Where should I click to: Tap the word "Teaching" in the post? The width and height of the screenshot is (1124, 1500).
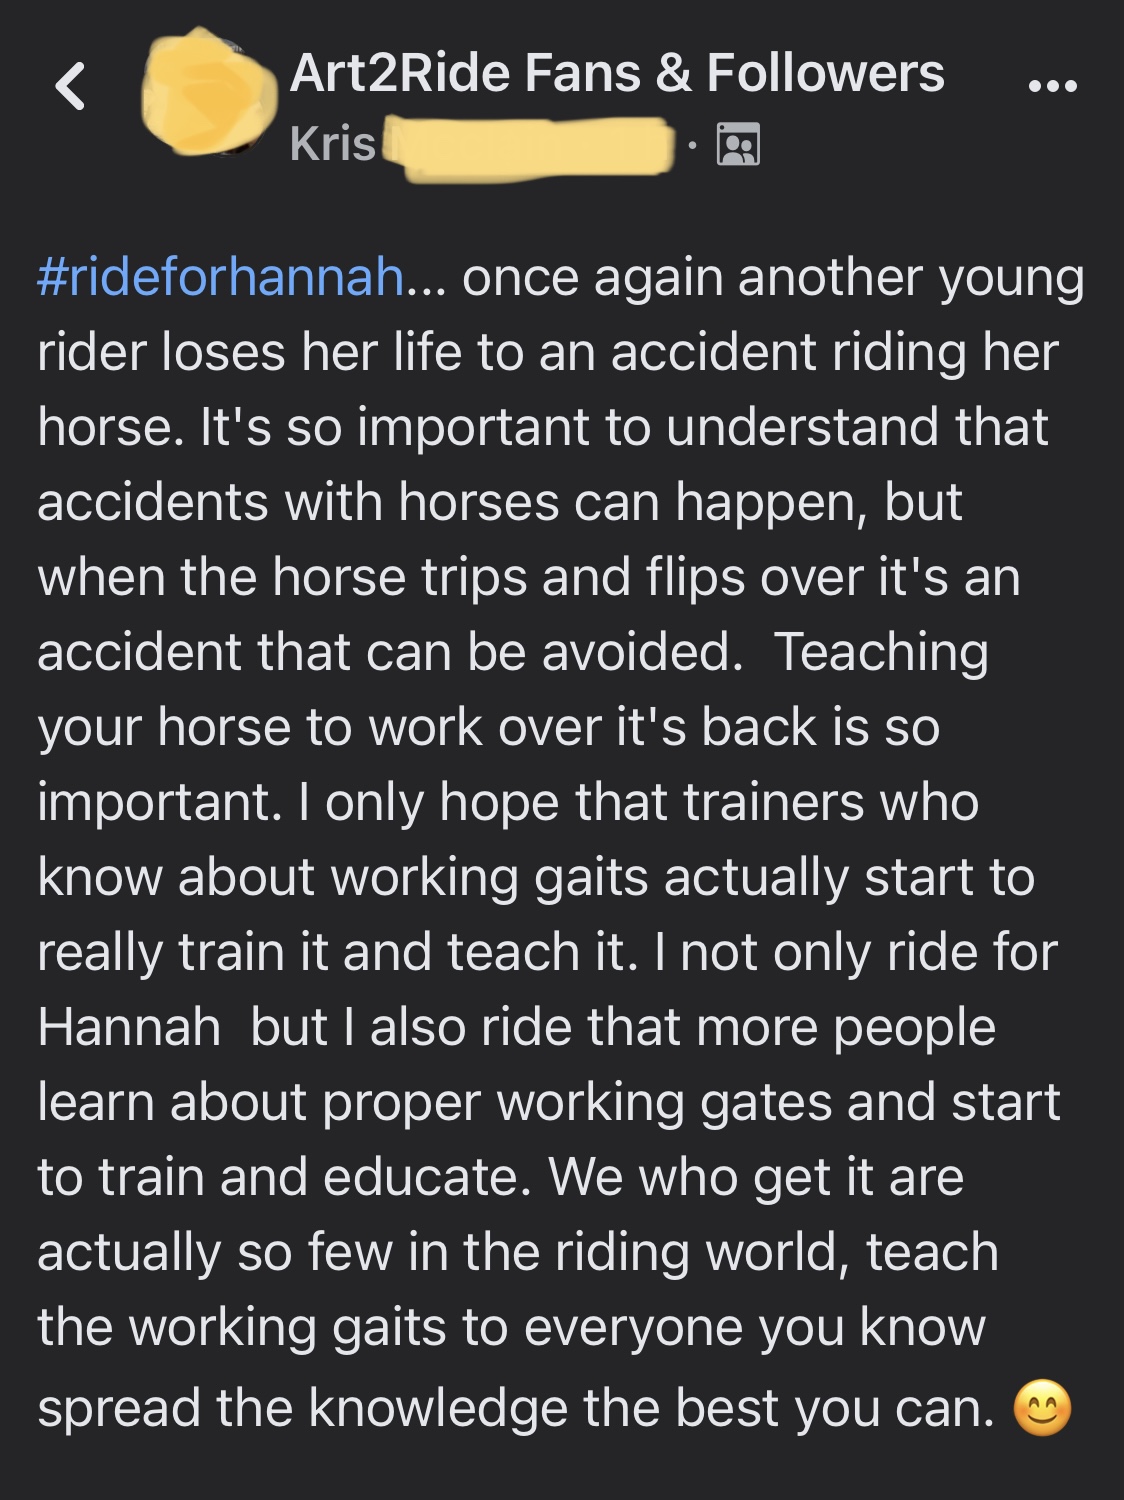coord(881,652)
